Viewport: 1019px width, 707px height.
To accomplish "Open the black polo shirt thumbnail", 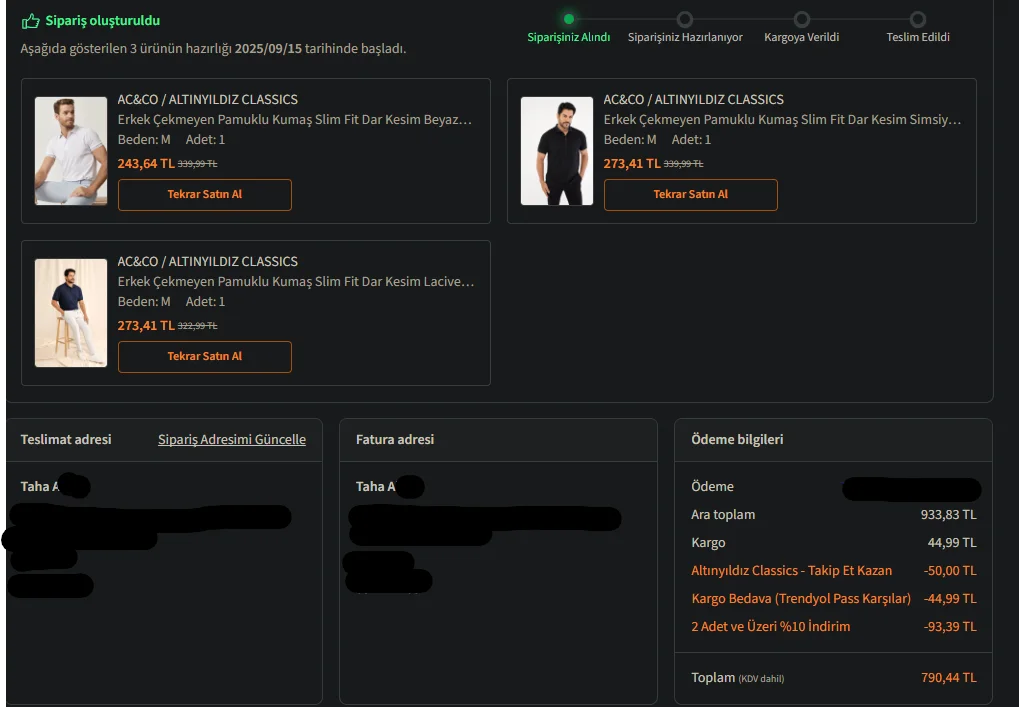I will tap(557, 151).
